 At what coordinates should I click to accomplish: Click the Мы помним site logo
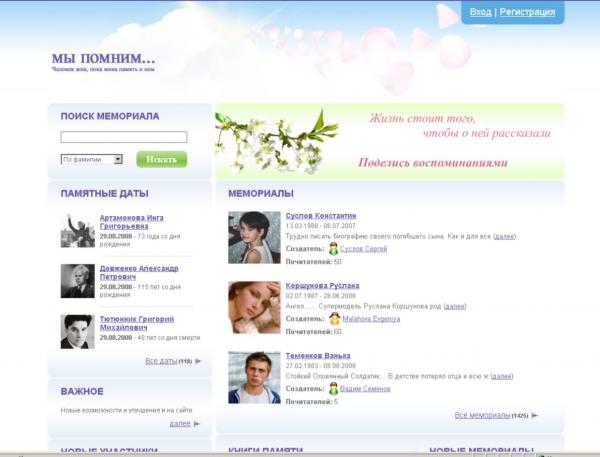tap(103, 60)
